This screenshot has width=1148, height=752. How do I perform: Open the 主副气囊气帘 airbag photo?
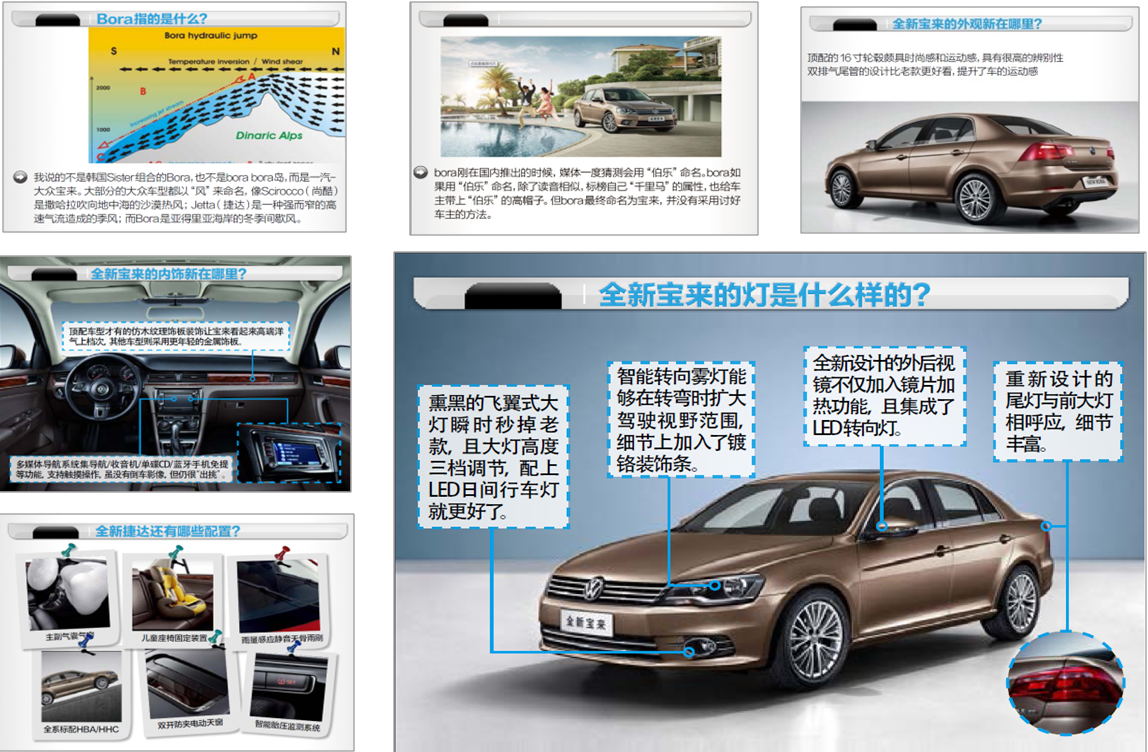67,595
